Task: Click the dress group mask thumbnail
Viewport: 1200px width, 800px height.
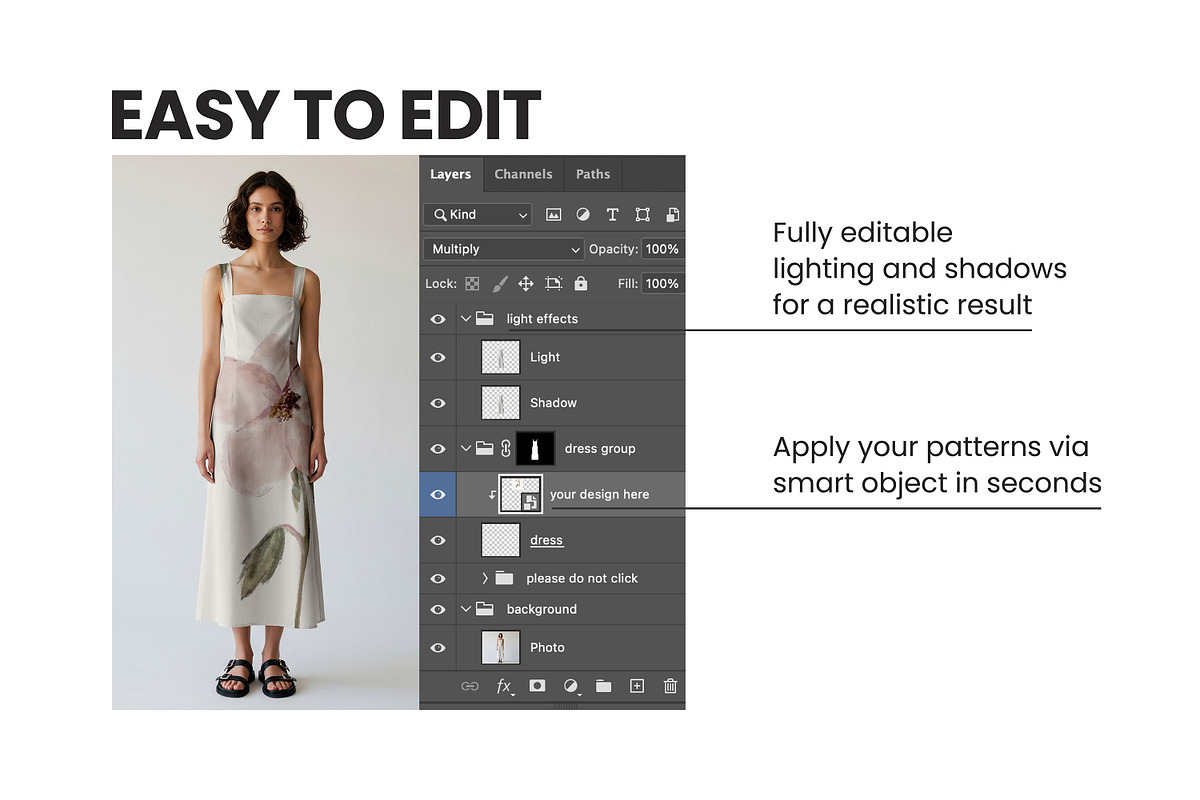Action: point(535,448)
